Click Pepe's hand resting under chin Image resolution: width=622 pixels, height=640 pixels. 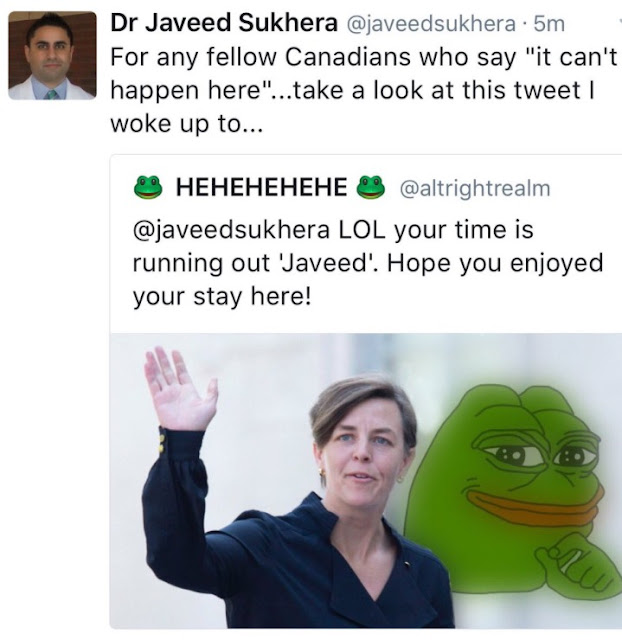[575, 565]
